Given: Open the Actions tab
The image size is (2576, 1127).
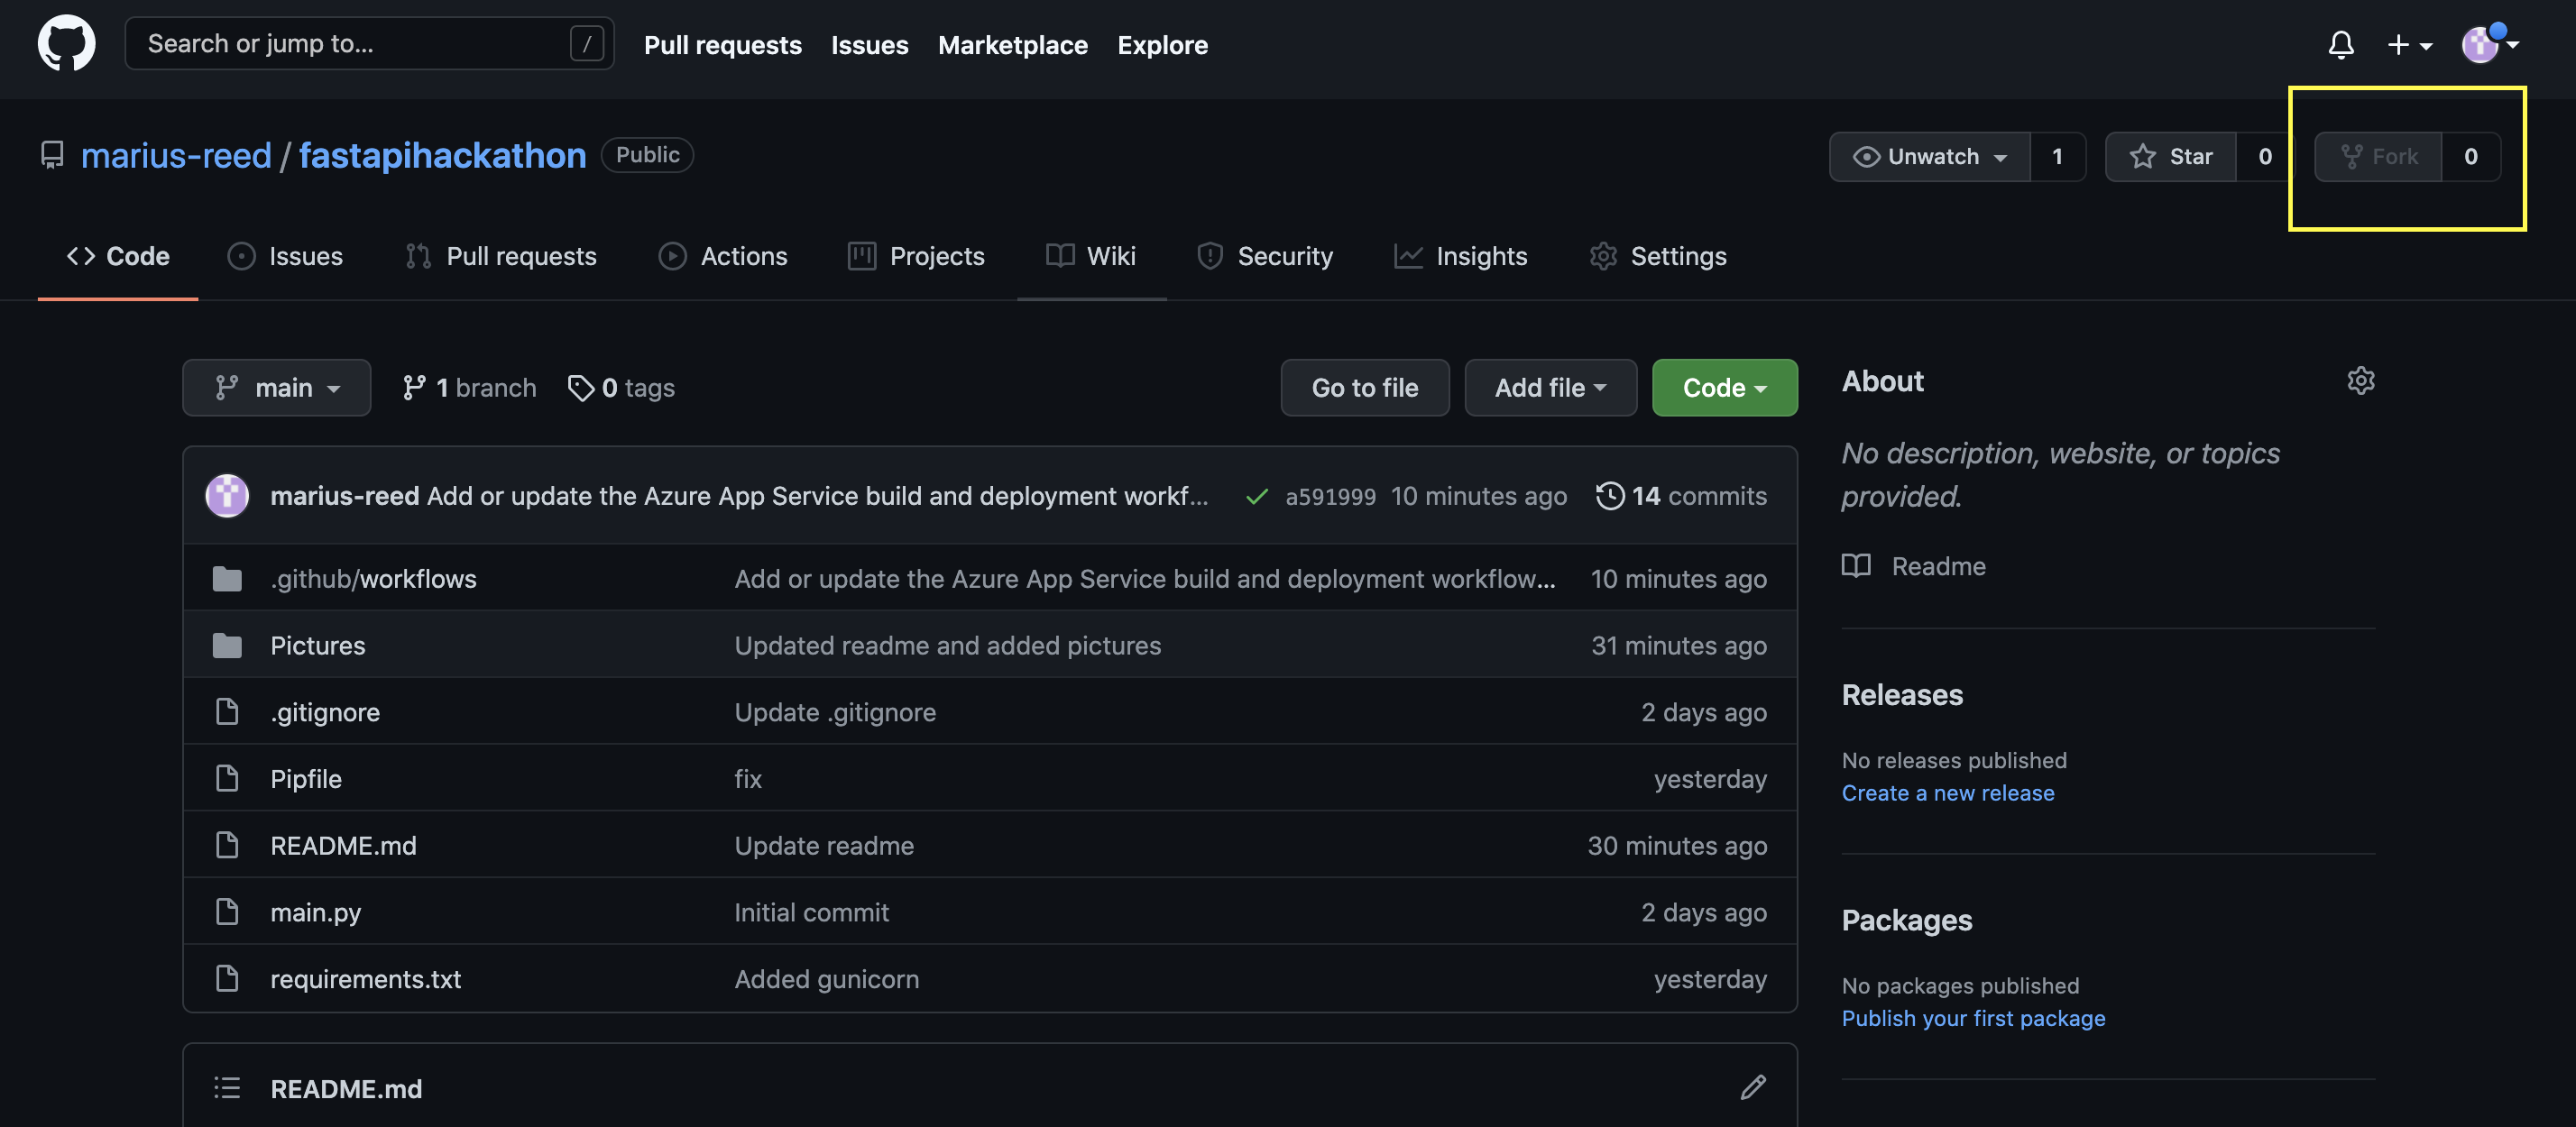Looking at the screenshot, I should [x=723, y=256].
